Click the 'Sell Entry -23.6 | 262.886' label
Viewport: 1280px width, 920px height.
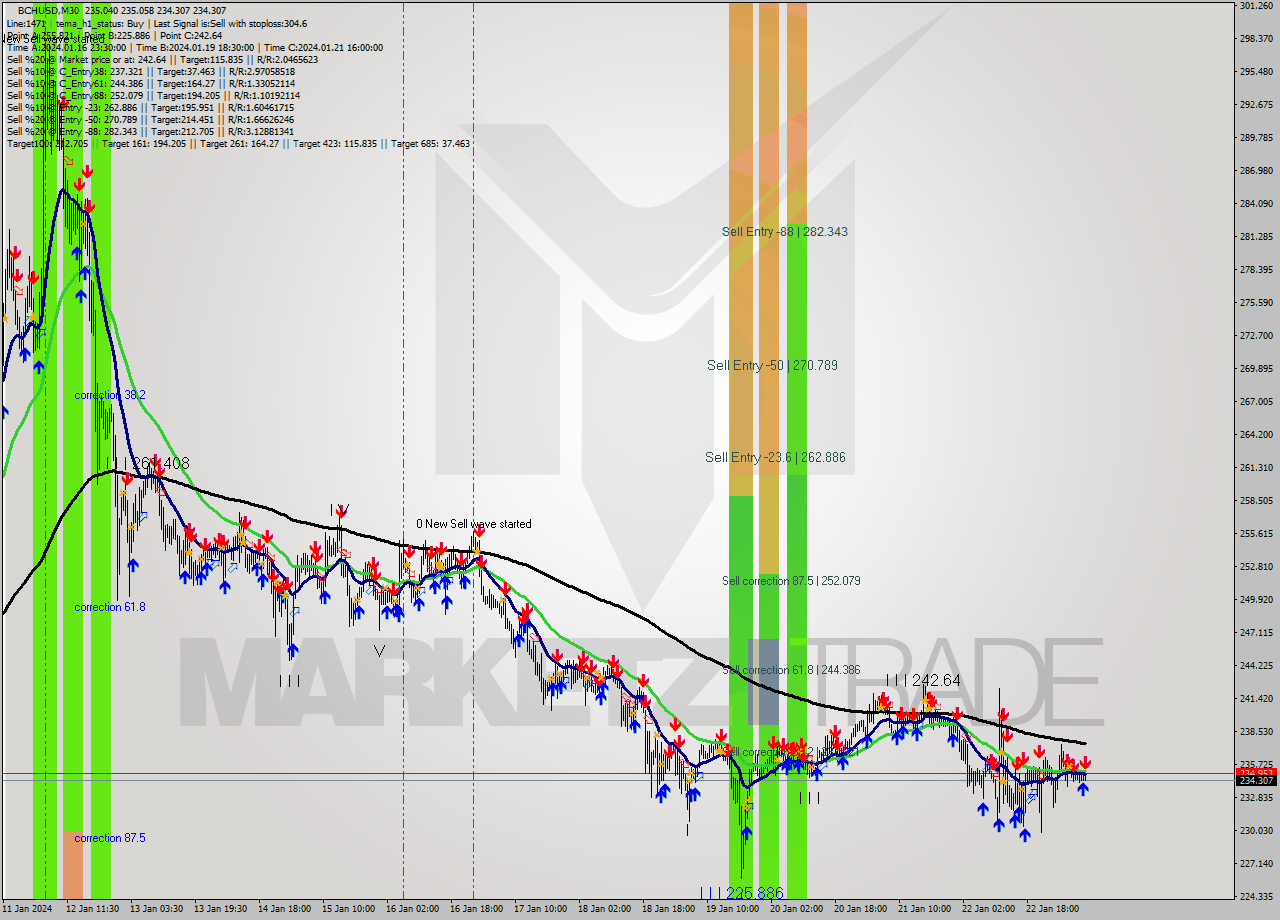pos(775,458)
